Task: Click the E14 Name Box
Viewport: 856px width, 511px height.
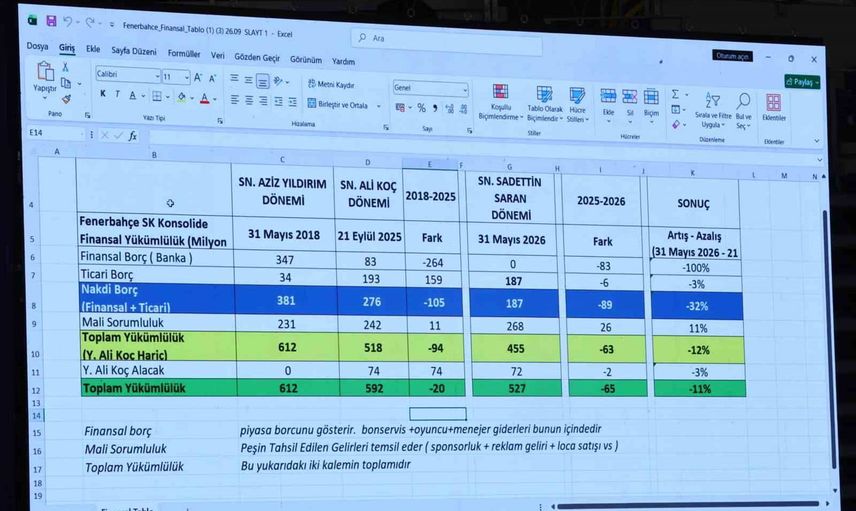Action: point(55,133)
